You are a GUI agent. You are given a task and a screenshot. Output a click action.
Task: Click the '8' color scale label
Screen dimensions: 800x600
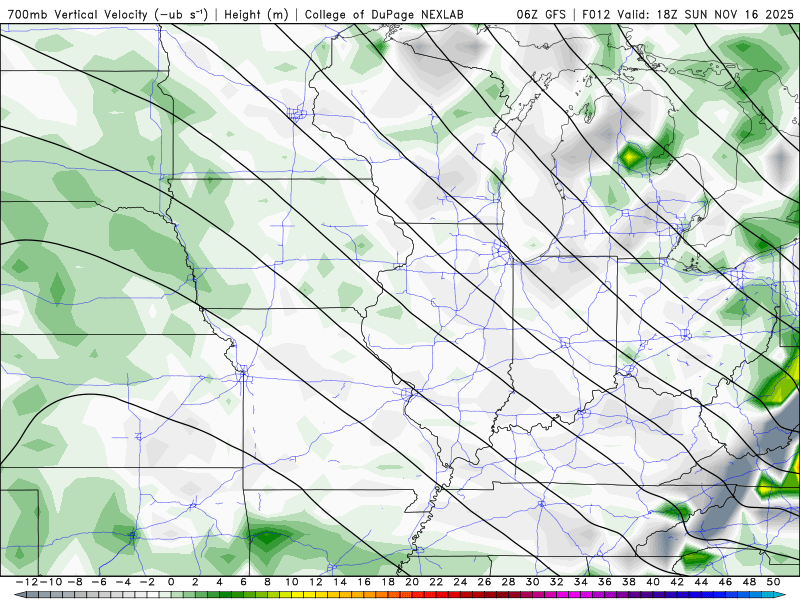tap(267, 582)
